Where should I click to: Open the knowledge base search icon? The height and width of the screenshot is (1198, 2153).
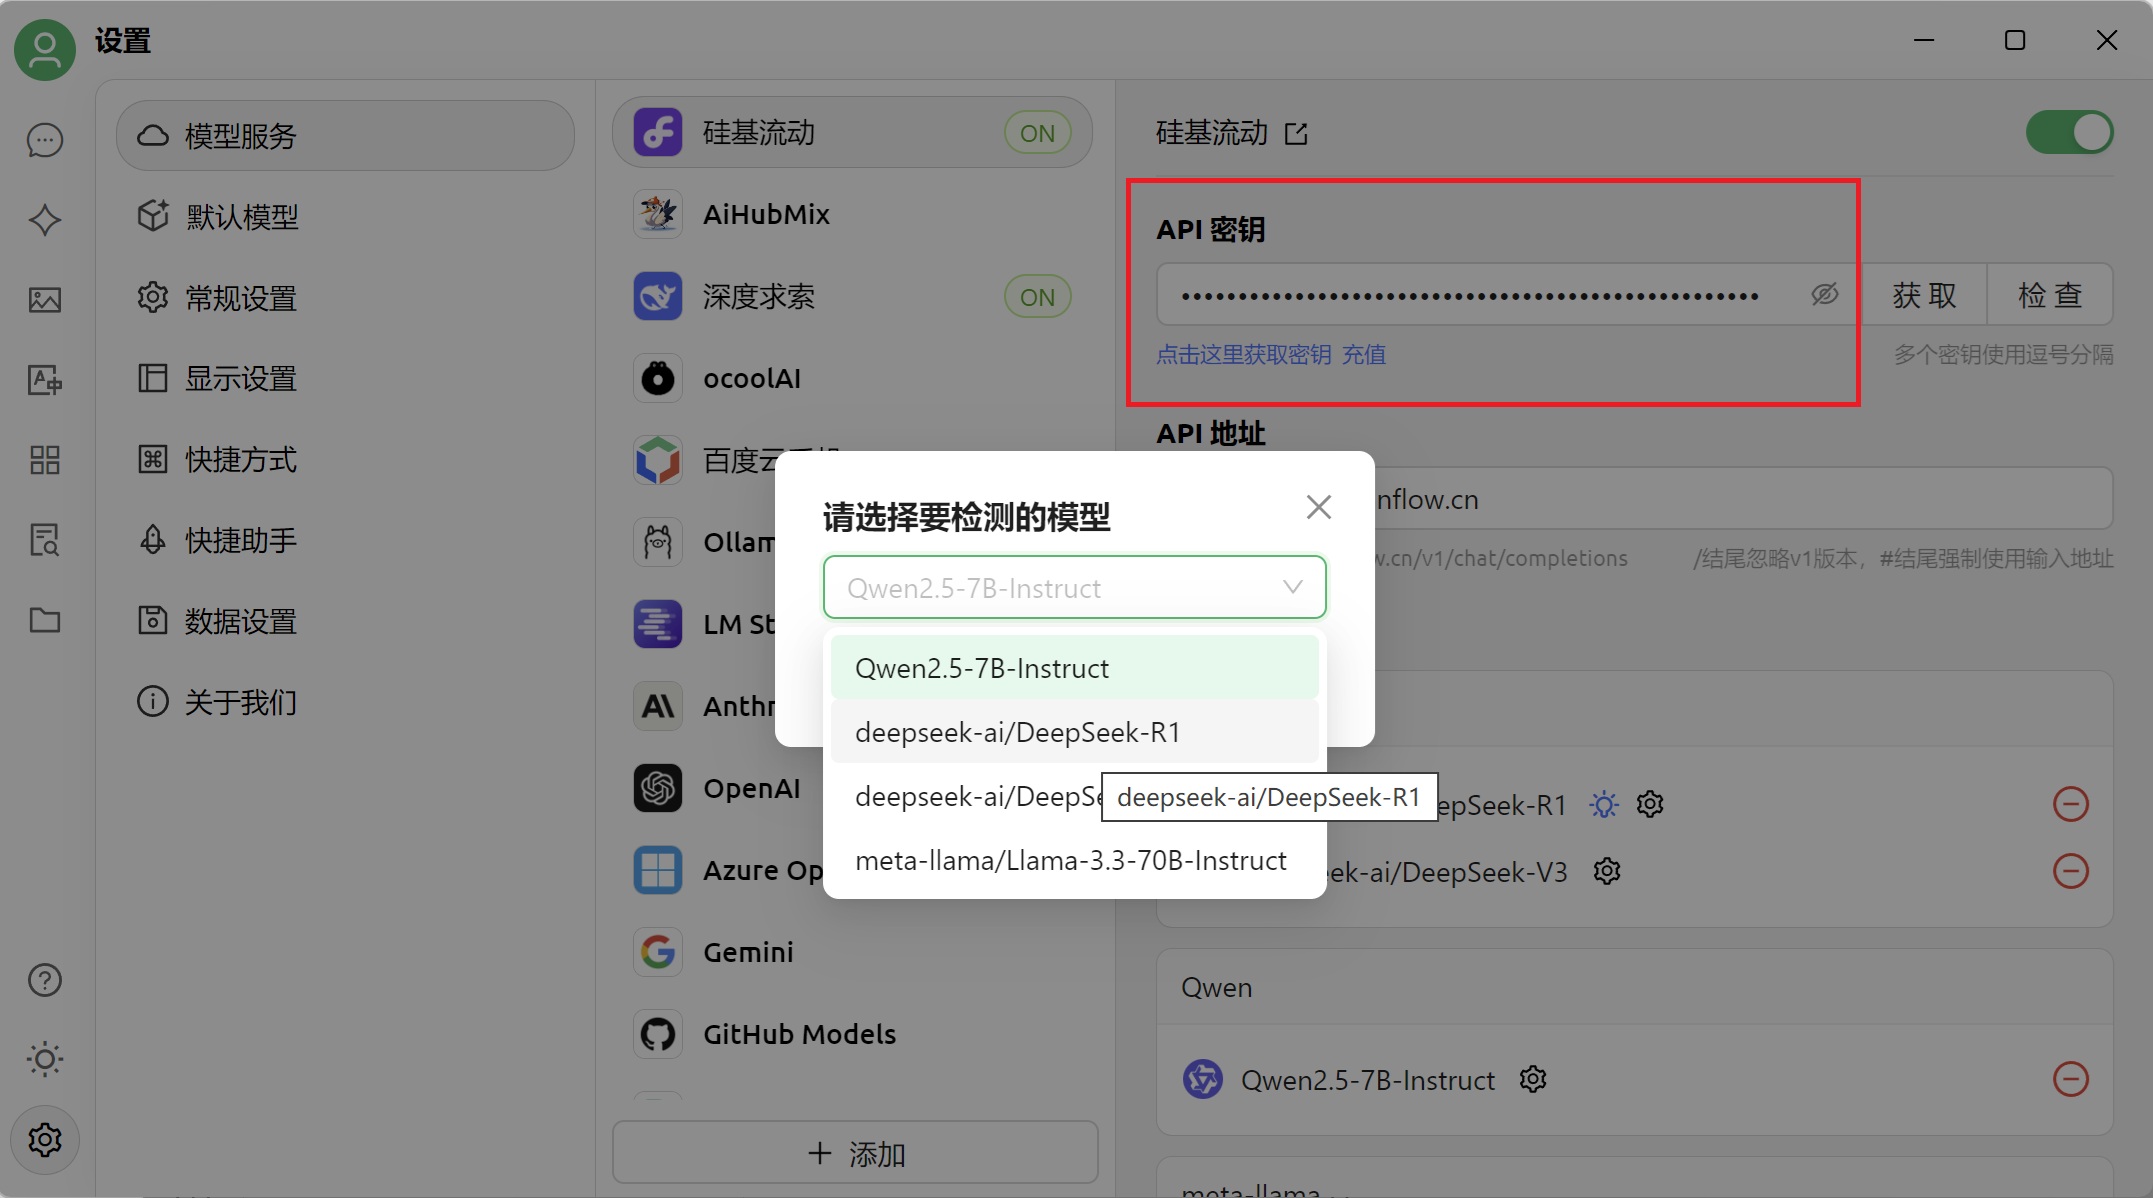point(45,540)
